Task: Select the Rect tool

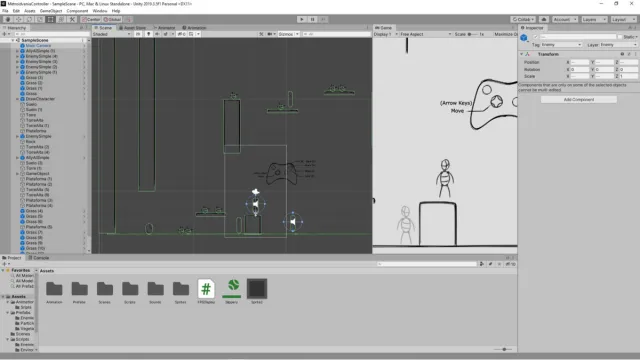Action: coord(50,19)
